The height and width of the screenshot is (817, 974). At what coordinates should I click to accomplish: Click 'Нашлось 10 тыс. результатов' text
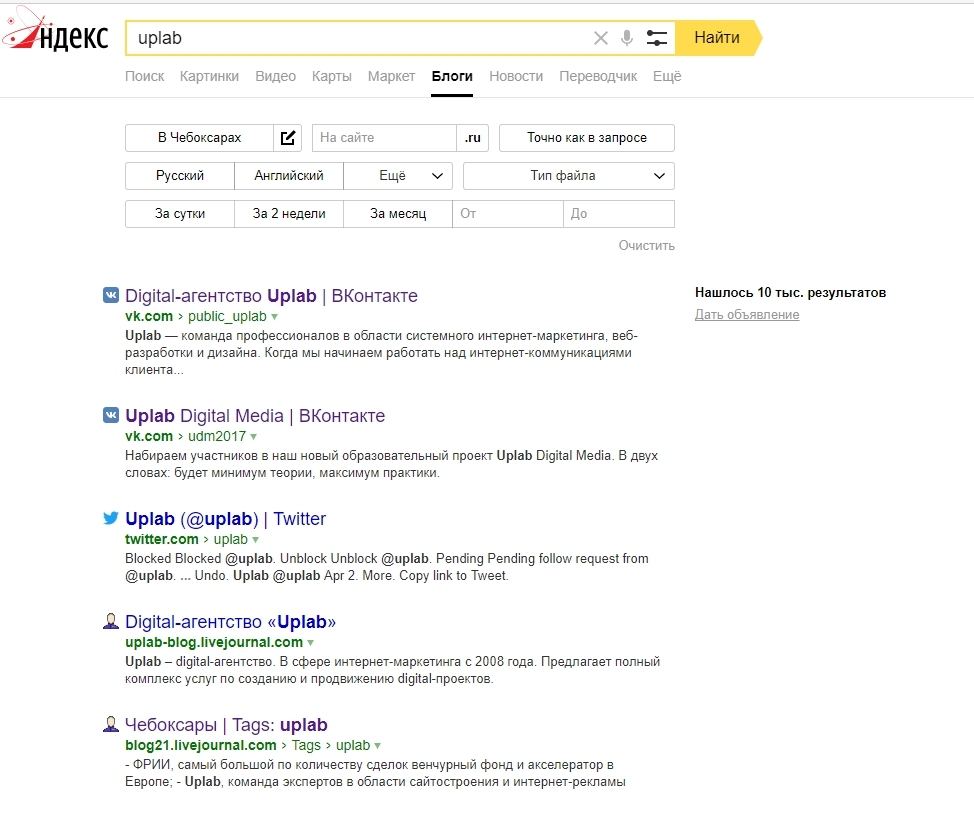790,293
